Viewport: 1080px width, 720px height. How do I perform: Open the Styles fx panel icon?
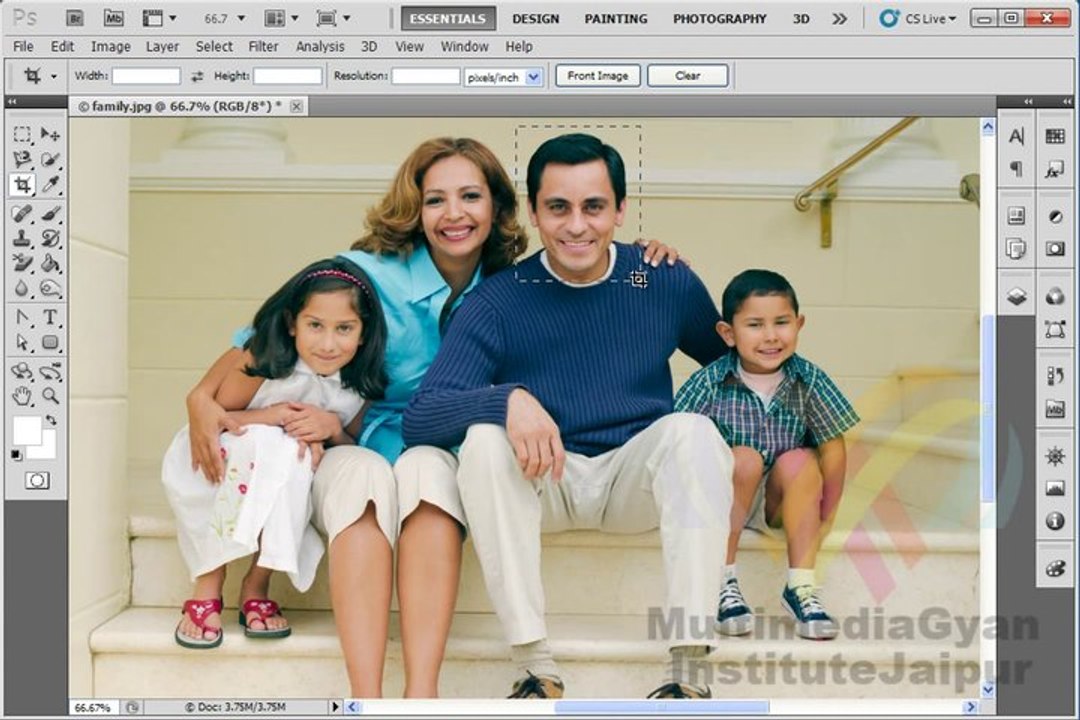coord(1055,168)
